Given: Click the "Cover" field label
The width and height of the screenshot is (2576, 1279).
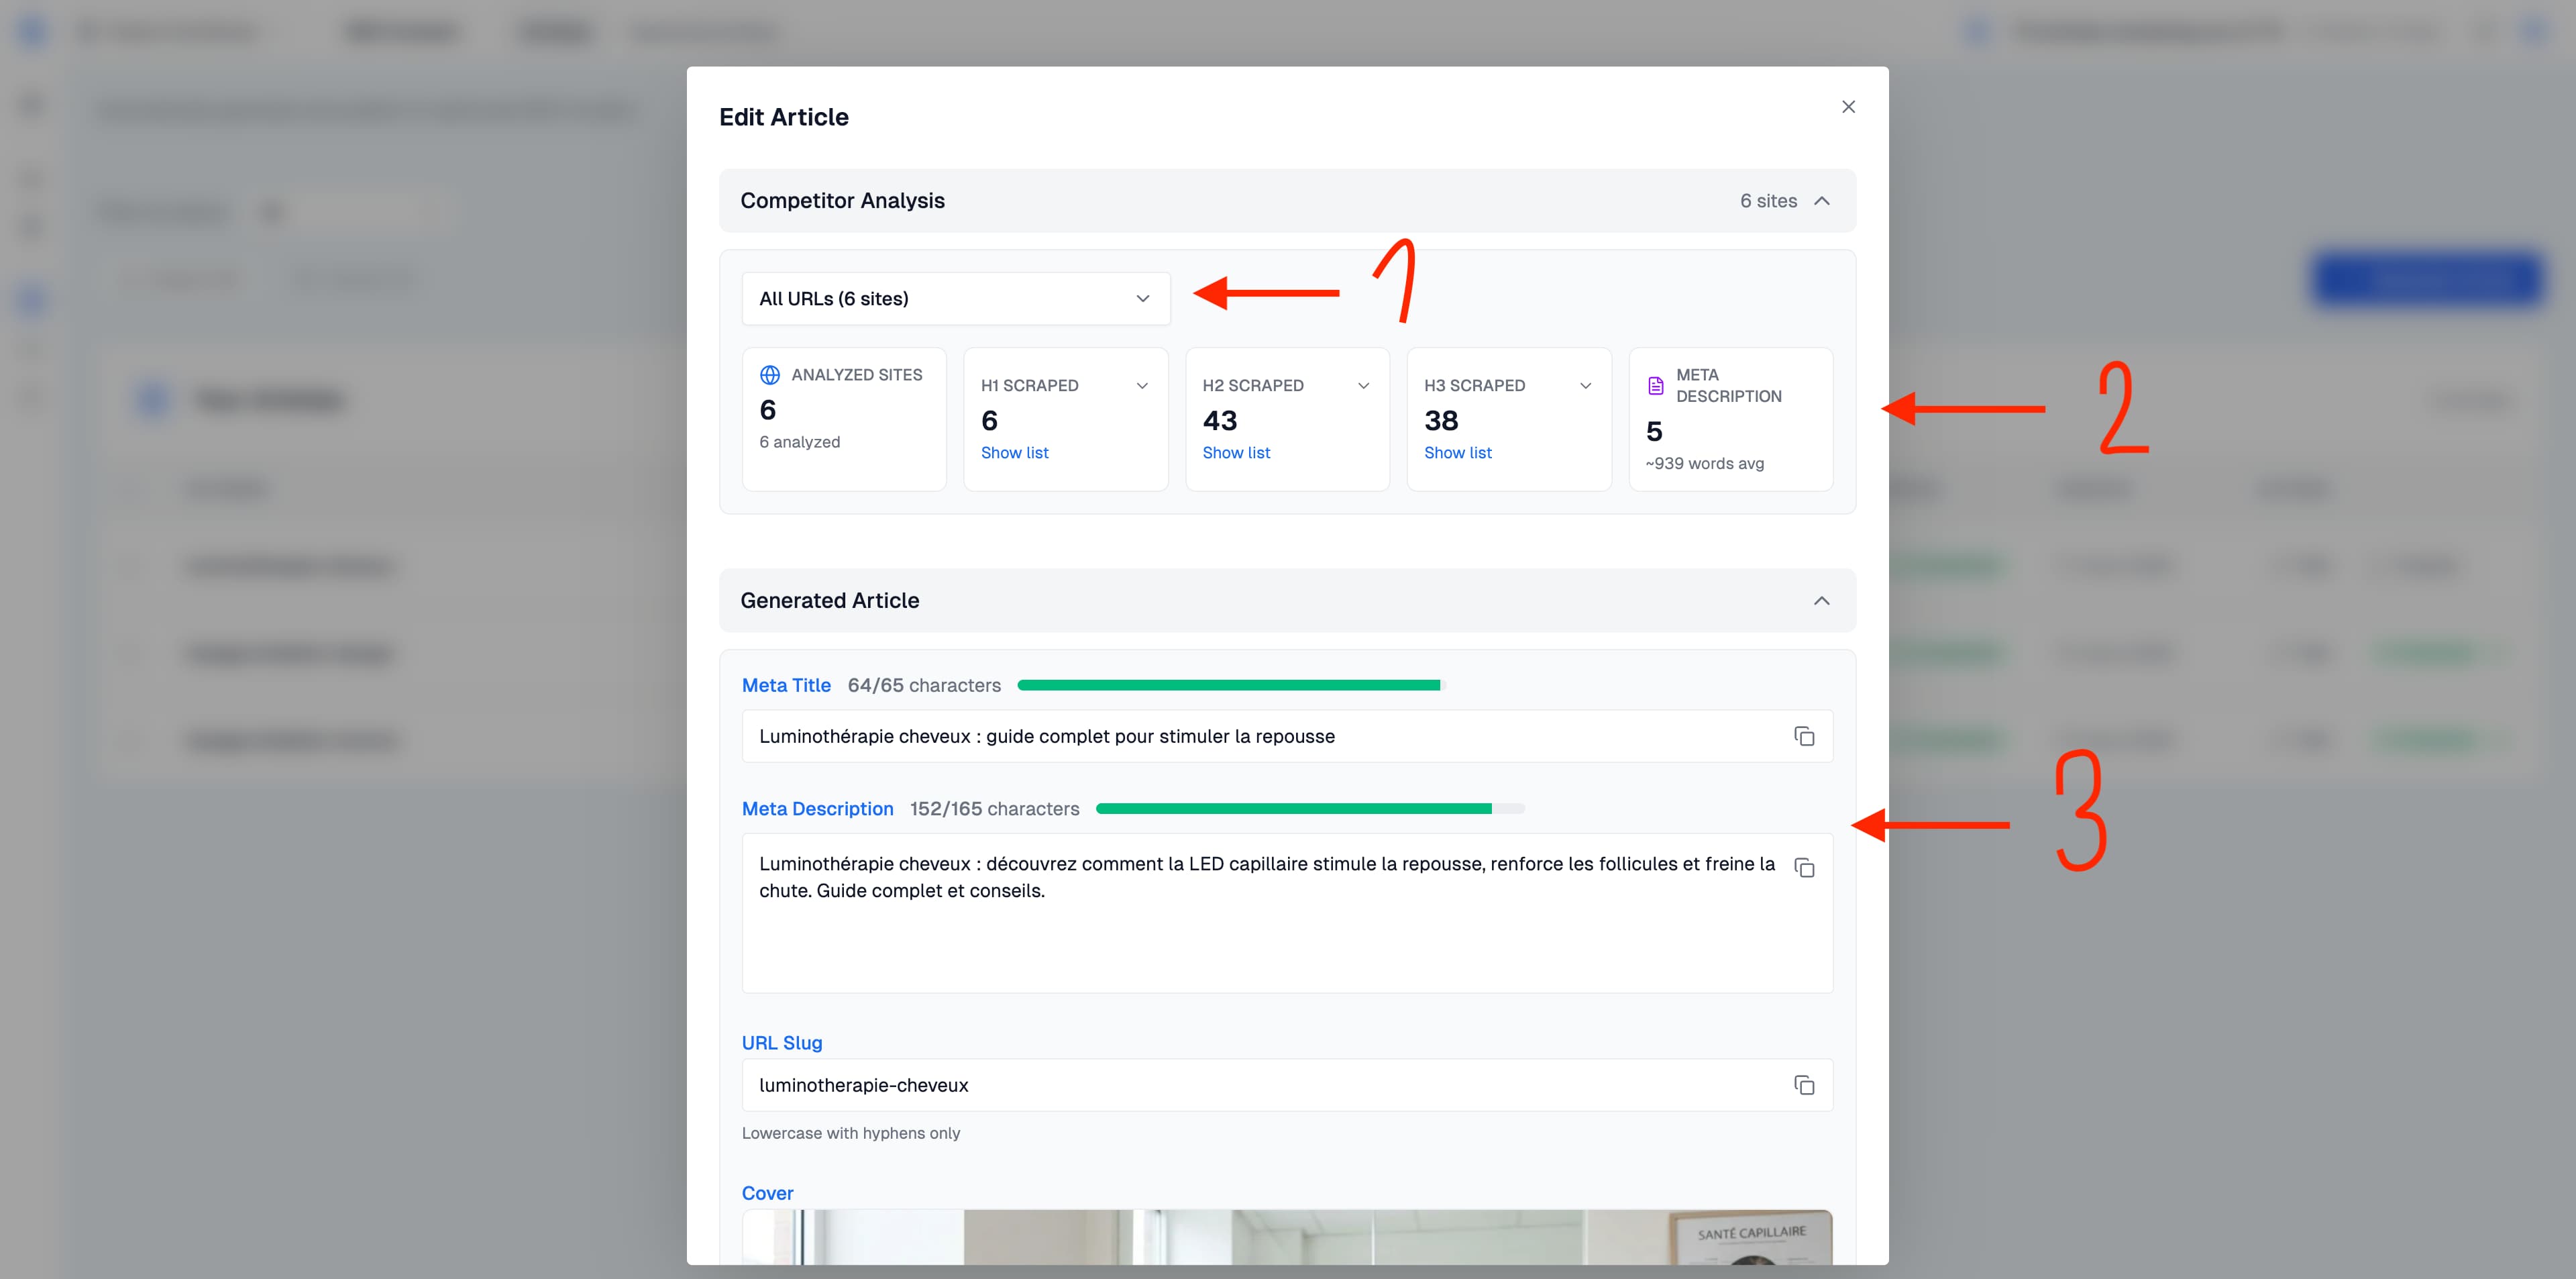Looking at the screenshot, I should (x=768, y=1194).
